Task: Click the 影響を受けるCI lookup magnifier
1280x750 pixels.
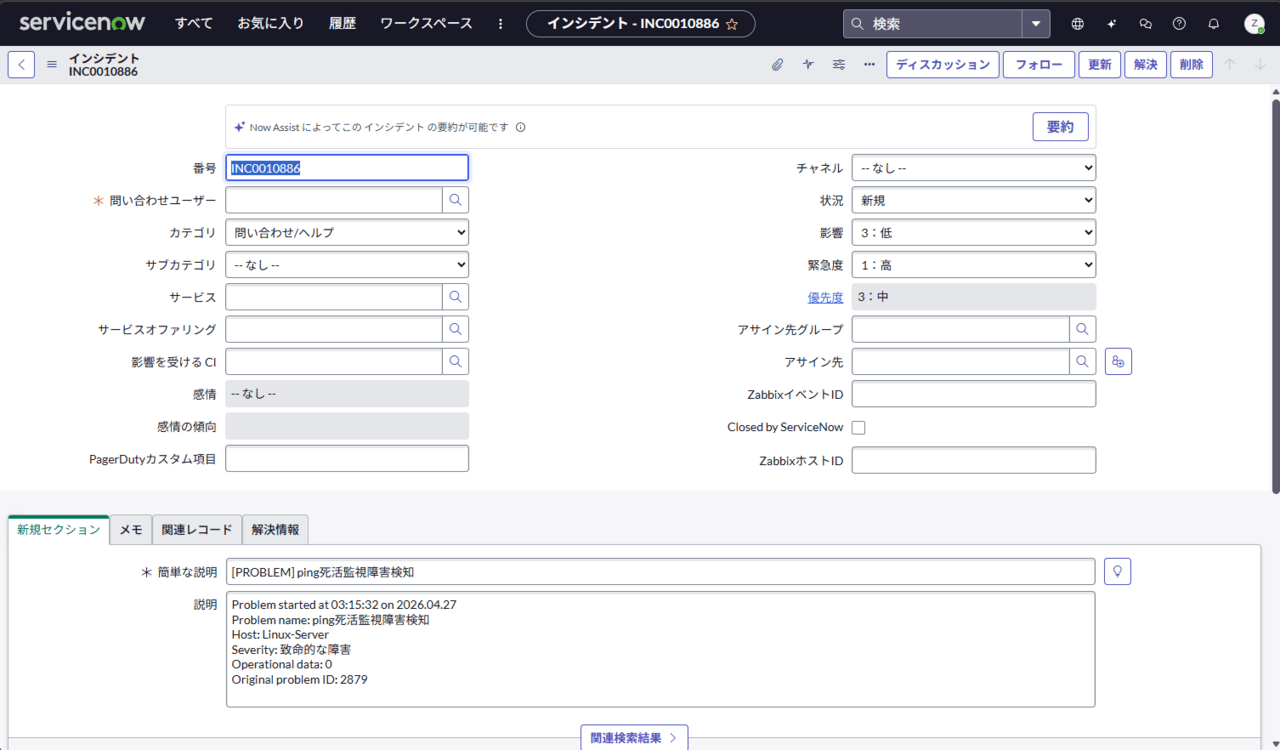Action: point(455,361)
